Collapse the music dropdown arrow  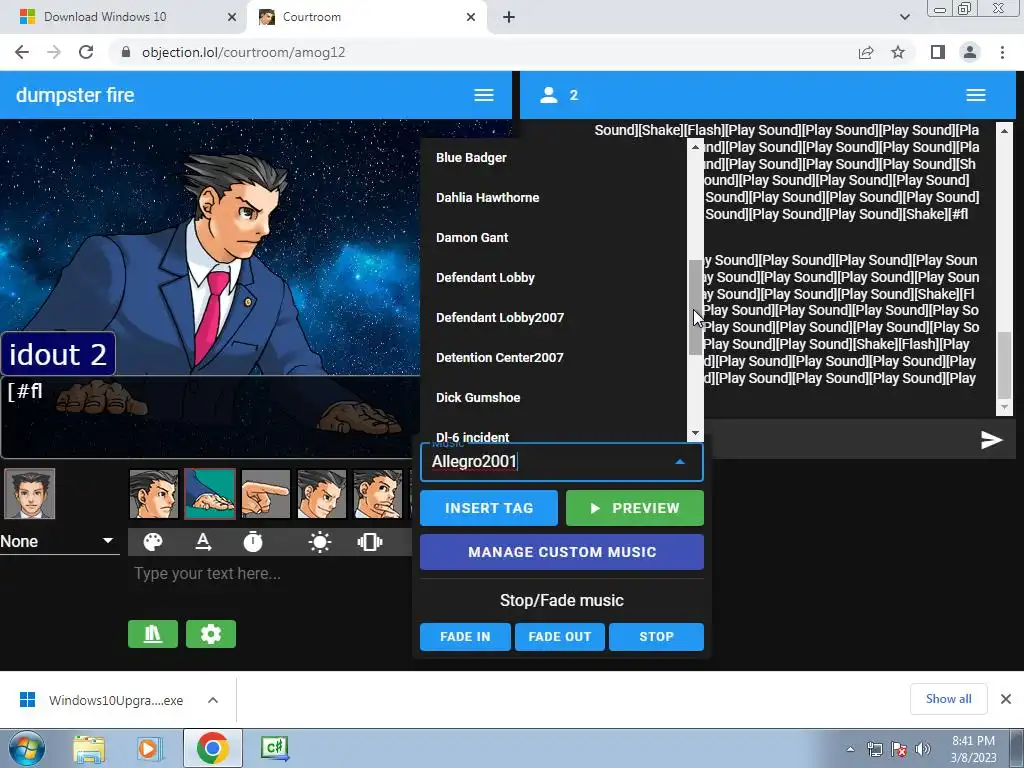pyautogui.click(x=680, y=462)
